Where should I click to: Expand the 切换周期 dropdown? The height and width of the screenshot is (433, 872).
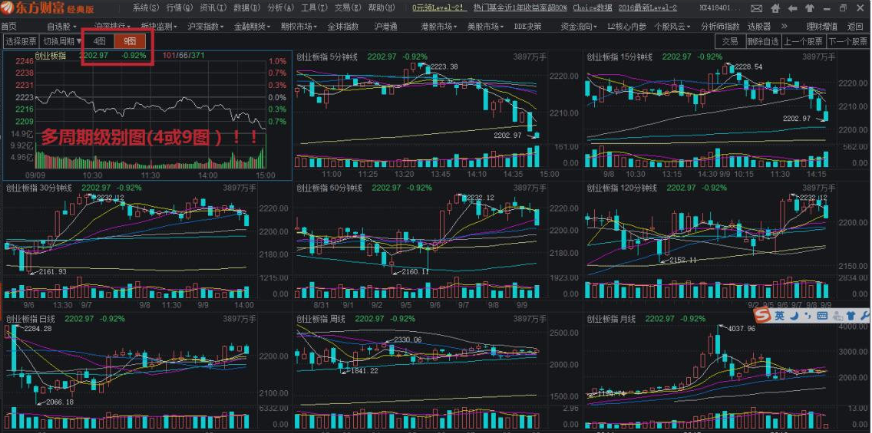(61, 41)
